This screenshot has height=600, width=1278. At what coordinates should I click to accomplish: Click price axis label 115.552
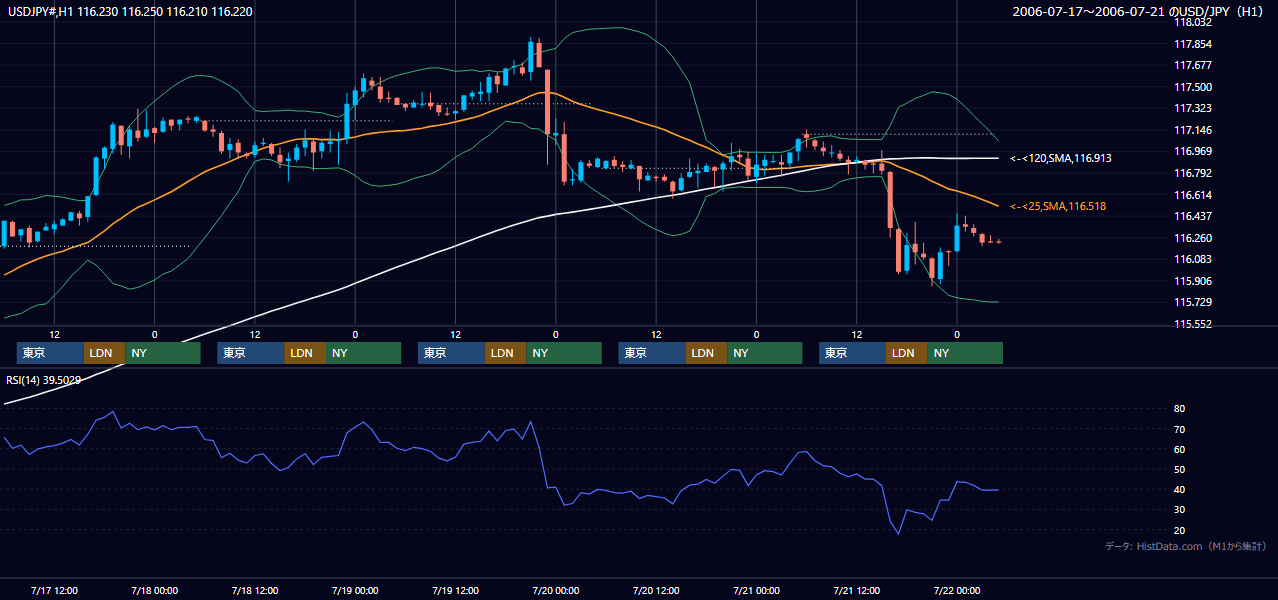[1194, 324]
